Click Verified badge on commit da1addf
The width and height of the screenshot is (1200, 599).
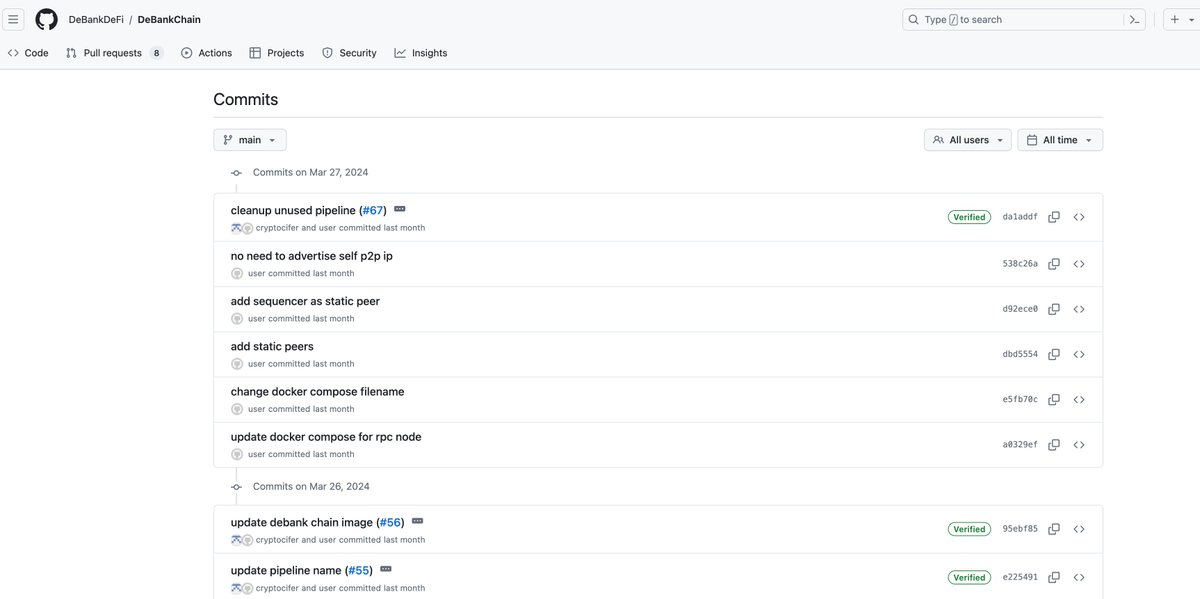[969, 217]
